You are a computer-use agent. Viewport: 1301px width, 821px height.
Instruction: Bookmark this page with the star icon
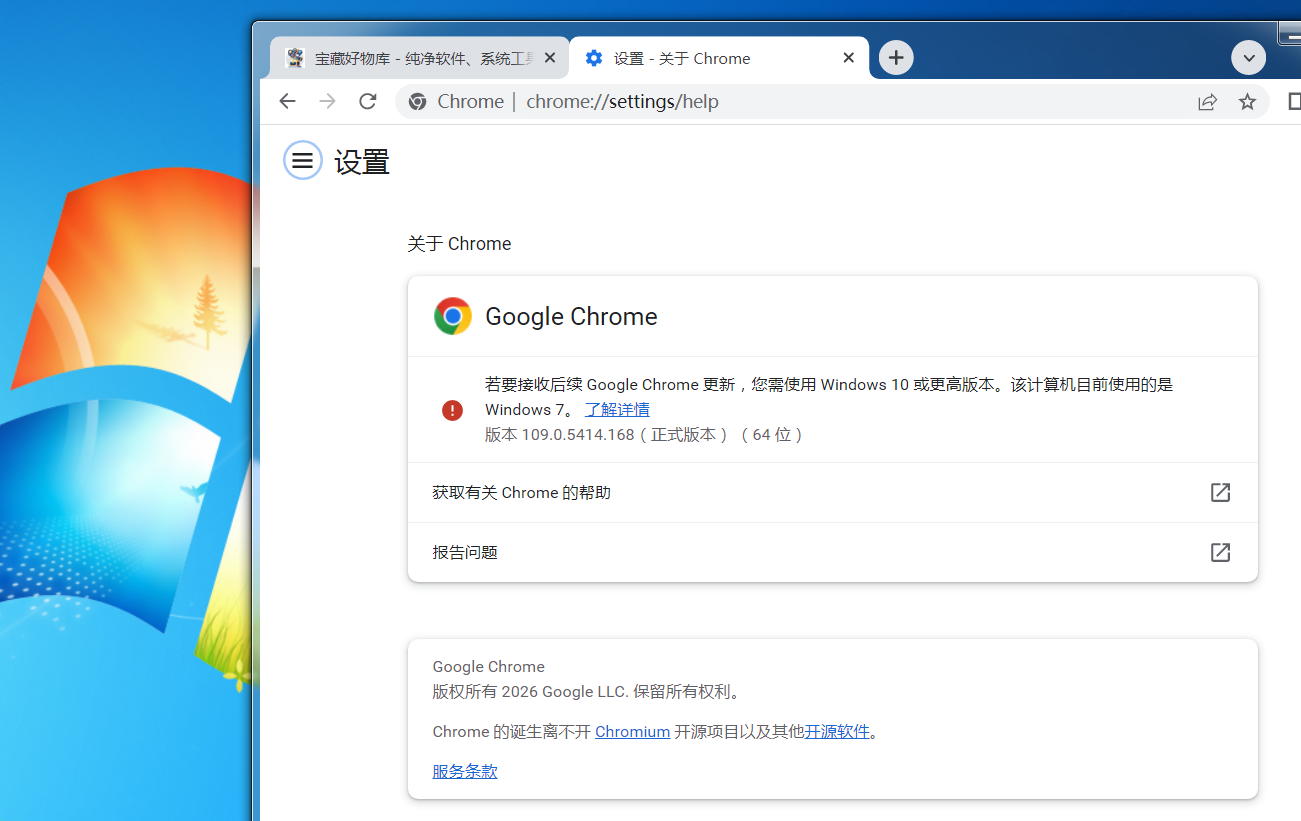tap(1247, 101)
